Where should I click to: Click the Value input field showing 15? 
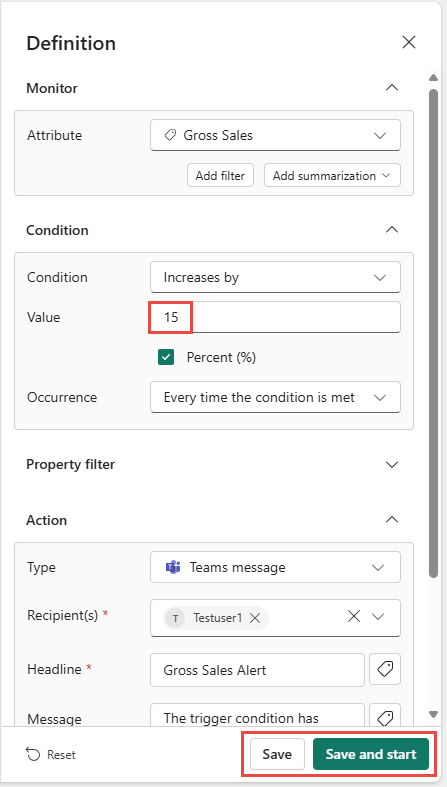click(275, 317)
